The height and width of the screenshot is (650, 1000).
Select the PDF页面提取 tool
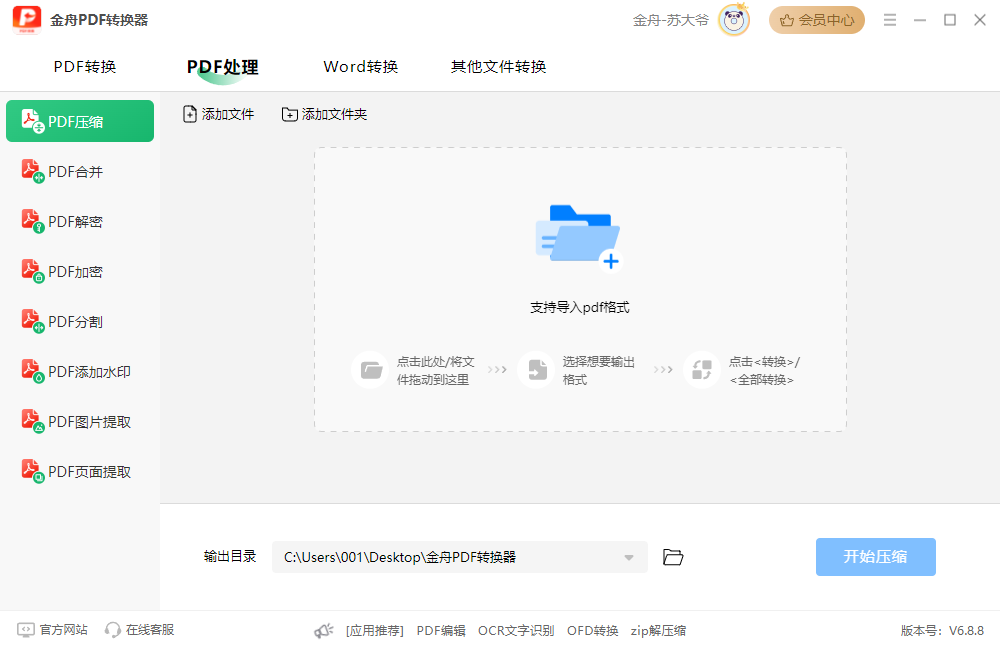89,472
